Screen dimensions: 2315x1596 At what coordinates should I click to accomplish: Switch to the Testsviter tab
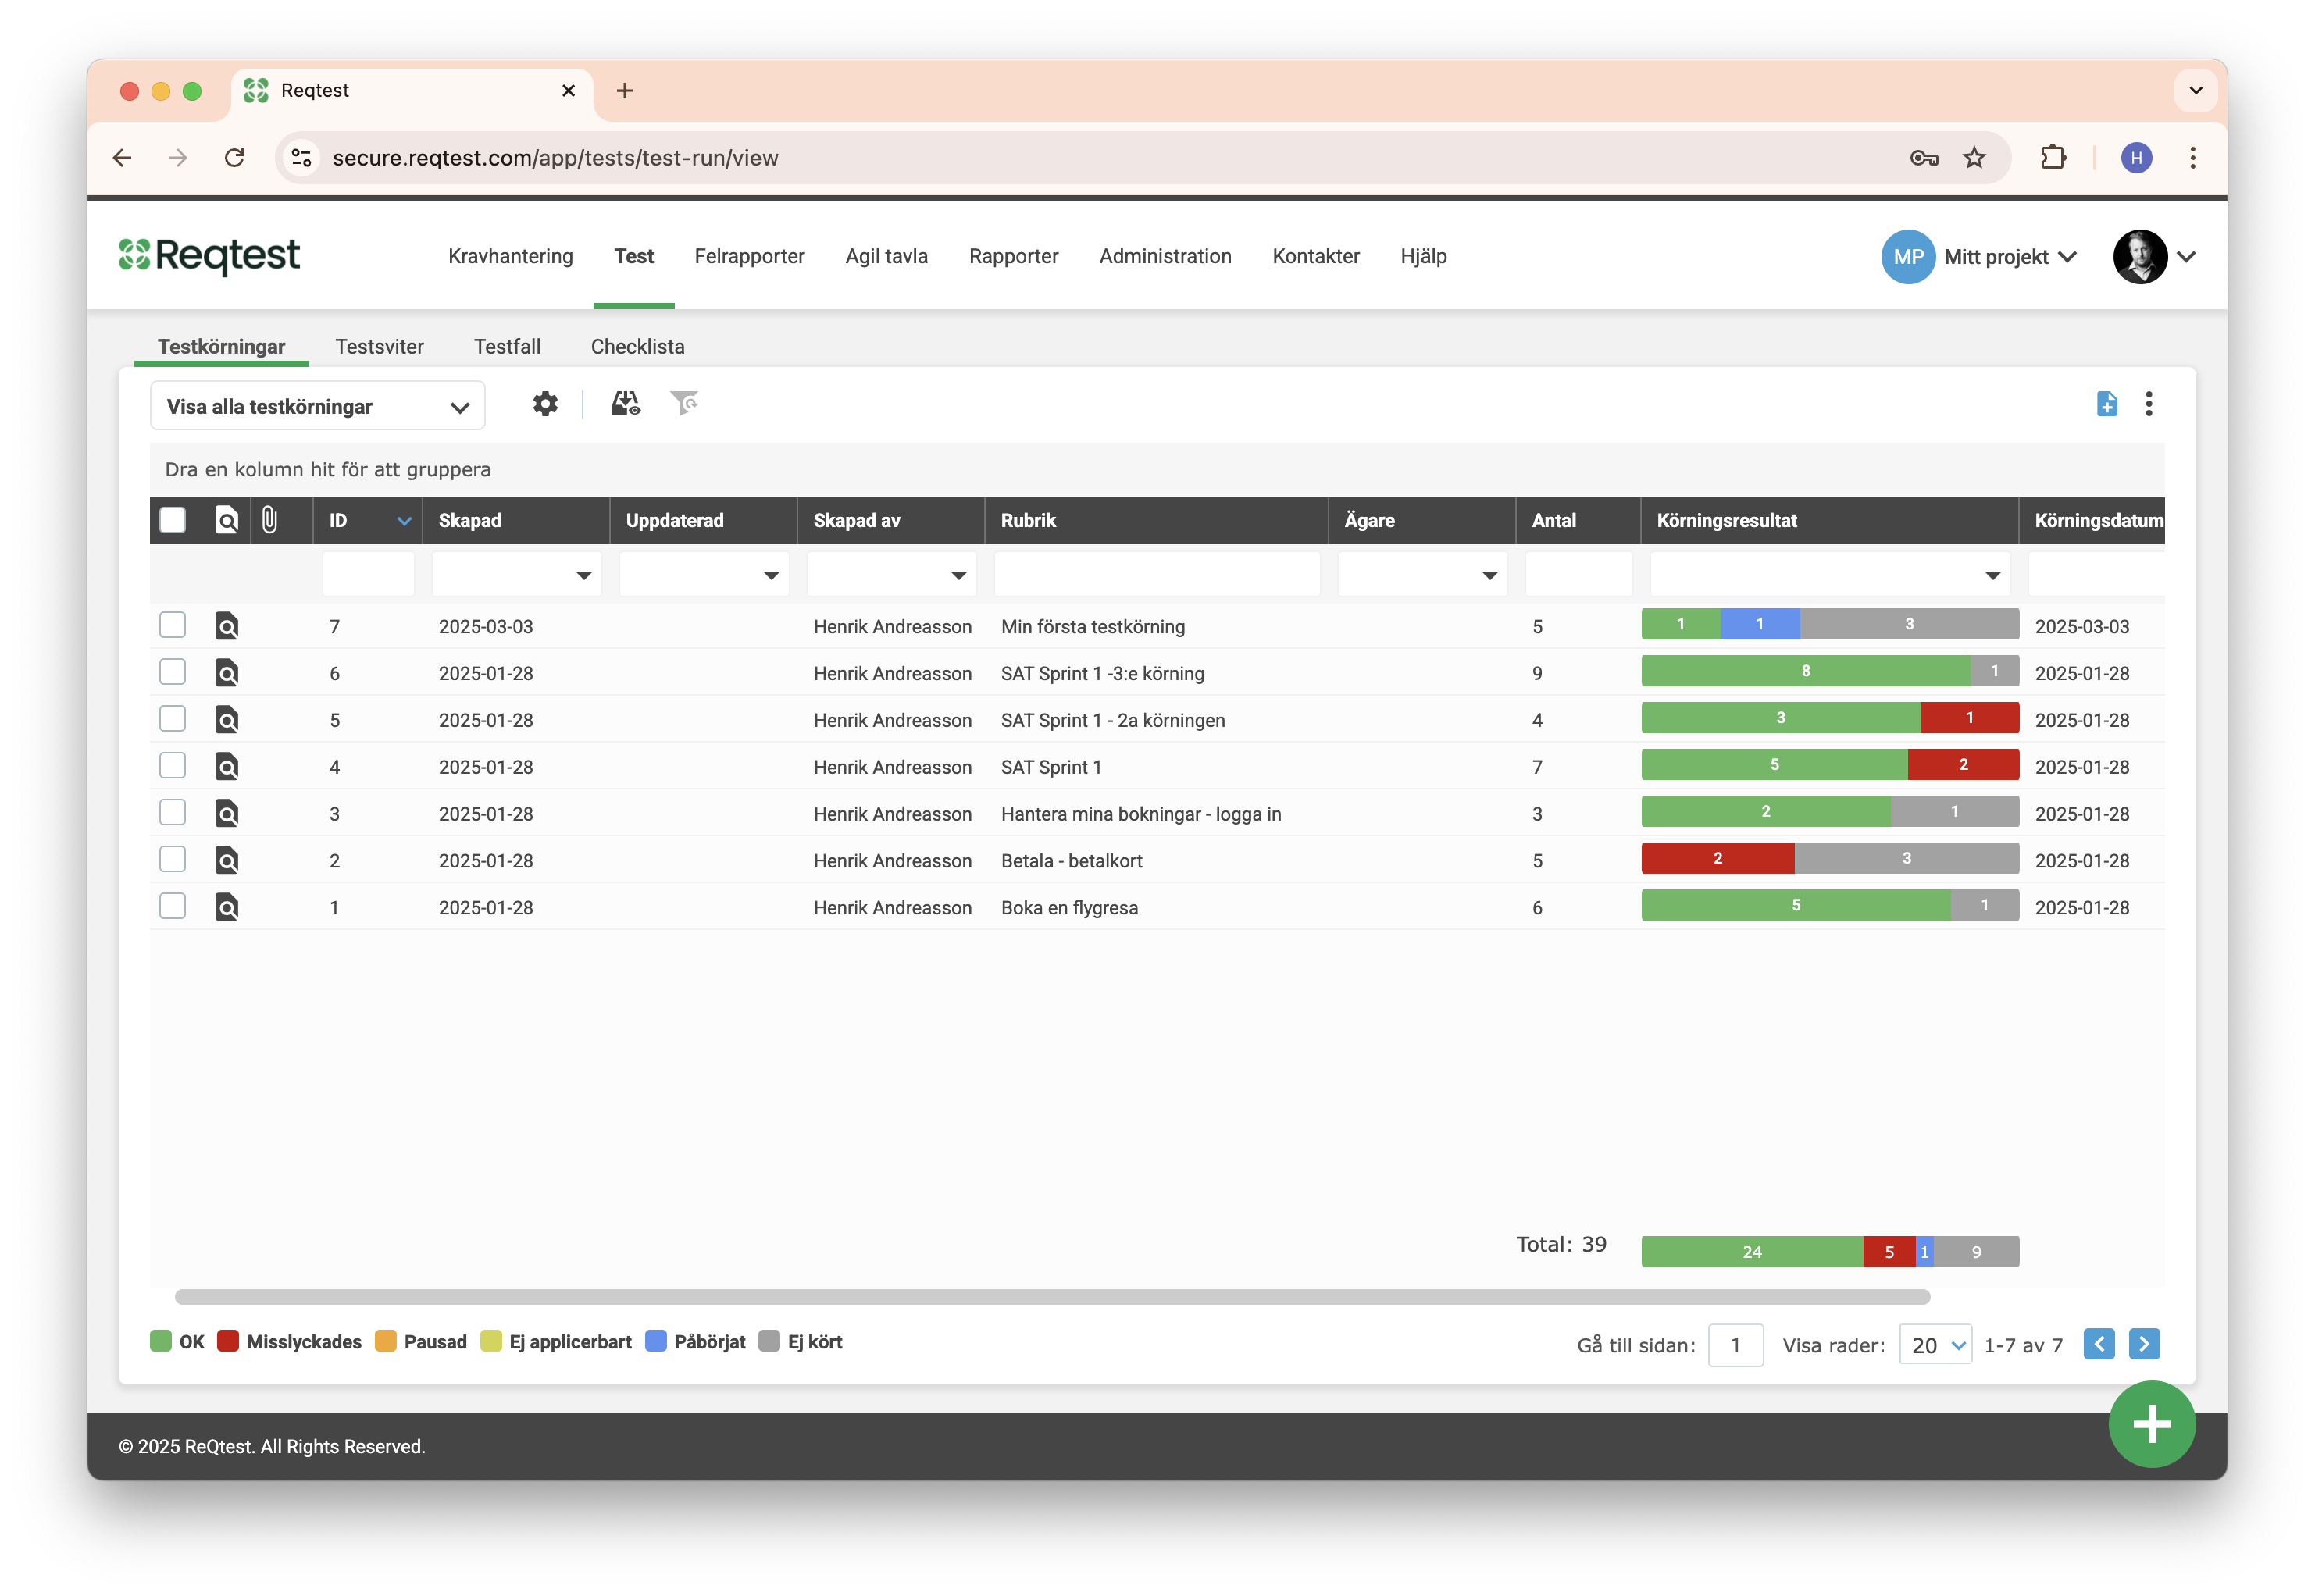(380, 347)
